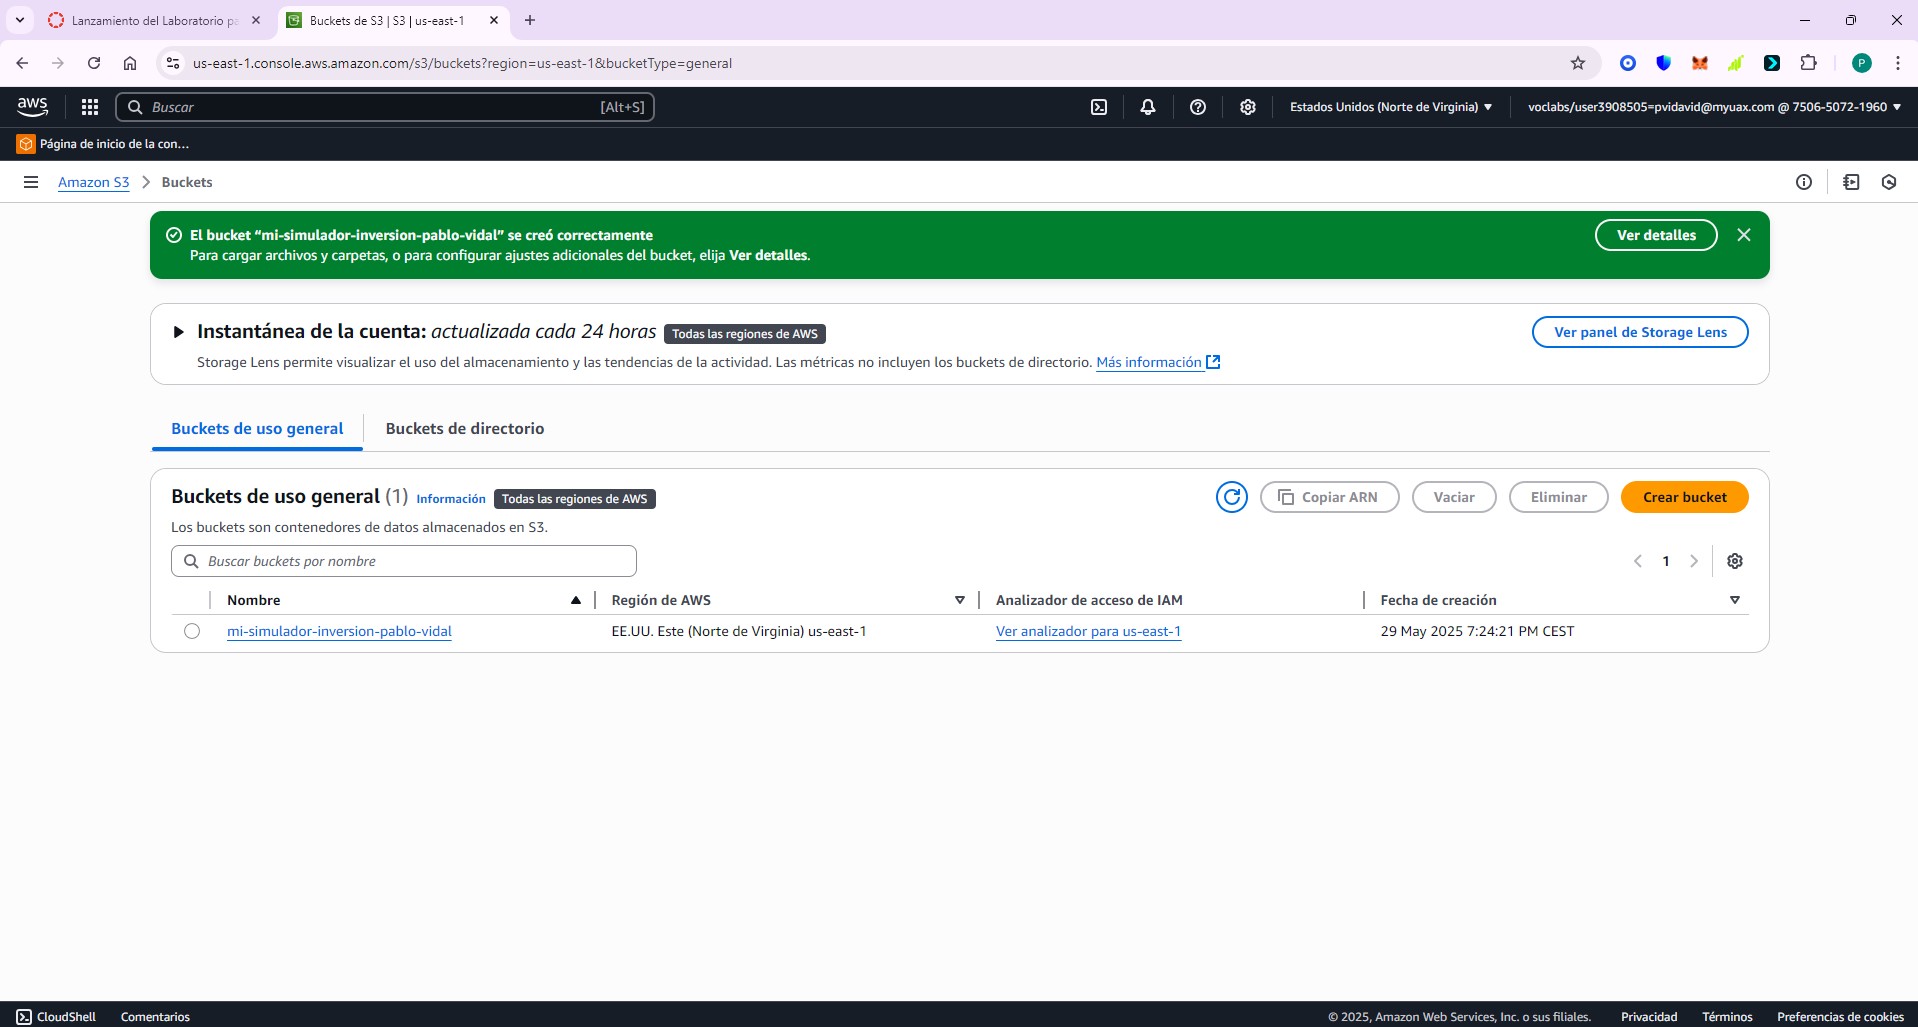Click the MetaMask fox extension icon
Viewport: 1918px width, 1027px height.
click(1700, 63)
